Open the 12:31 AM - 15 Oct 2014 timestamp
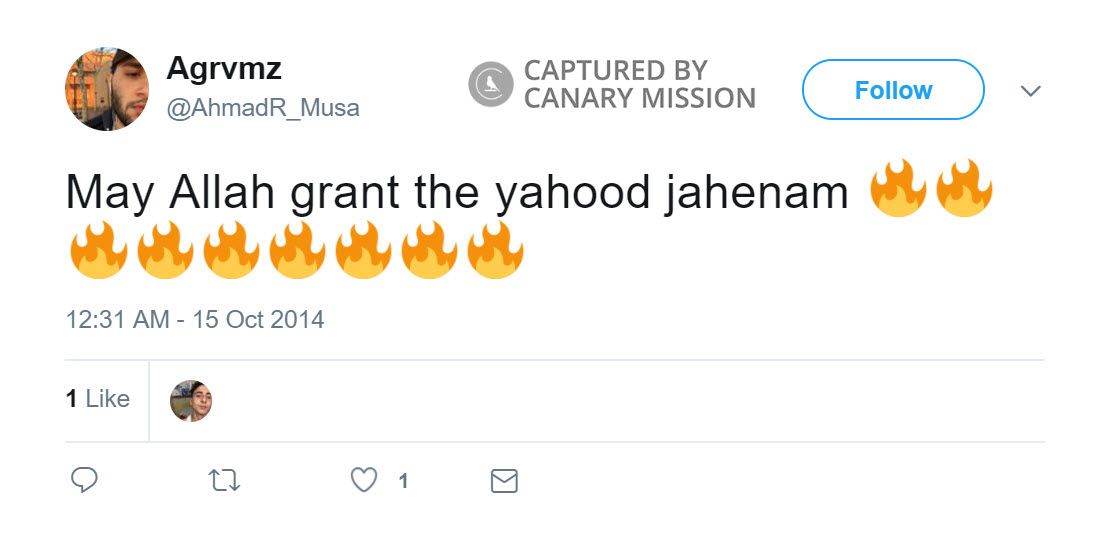 click(x=195, y=320)
